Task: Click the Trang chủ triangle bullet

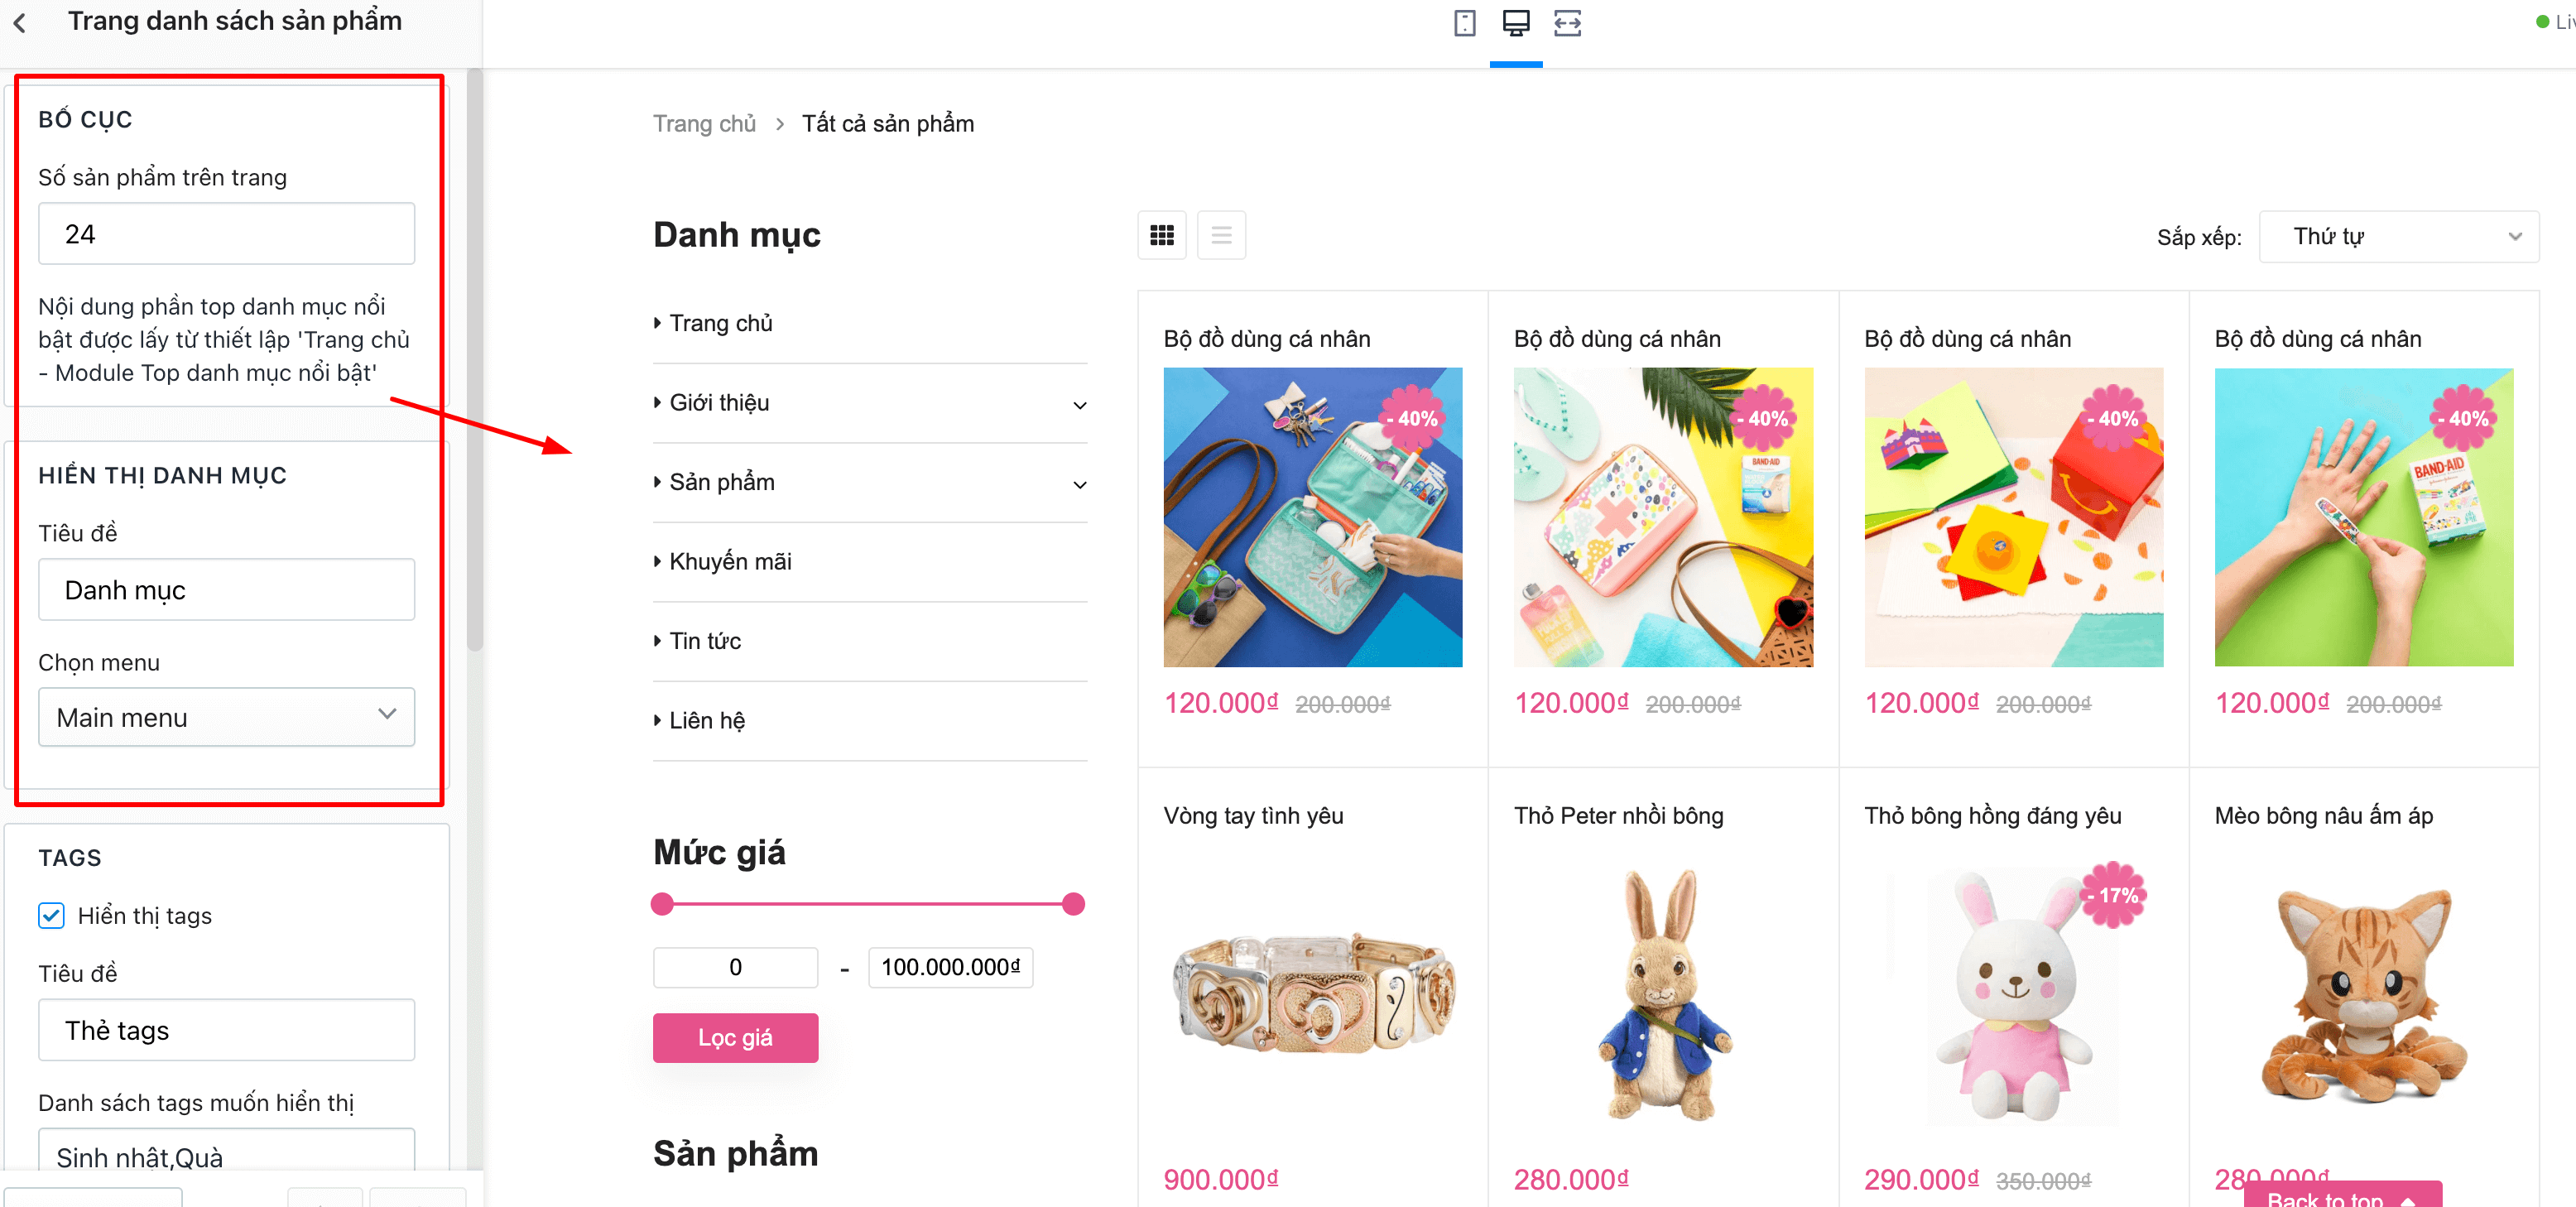Action: tap(657, 323)
